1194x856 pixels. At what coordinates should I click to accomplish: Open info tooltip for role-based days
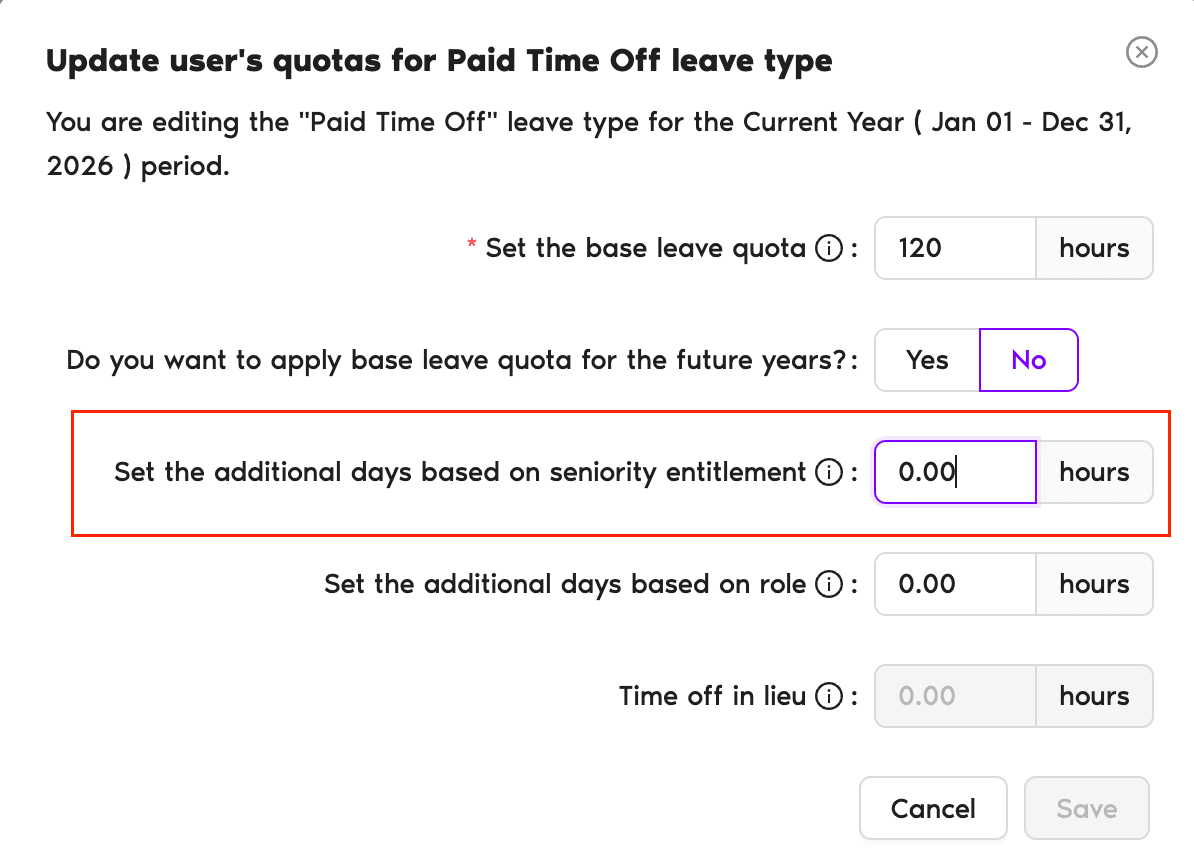(828, 584)
